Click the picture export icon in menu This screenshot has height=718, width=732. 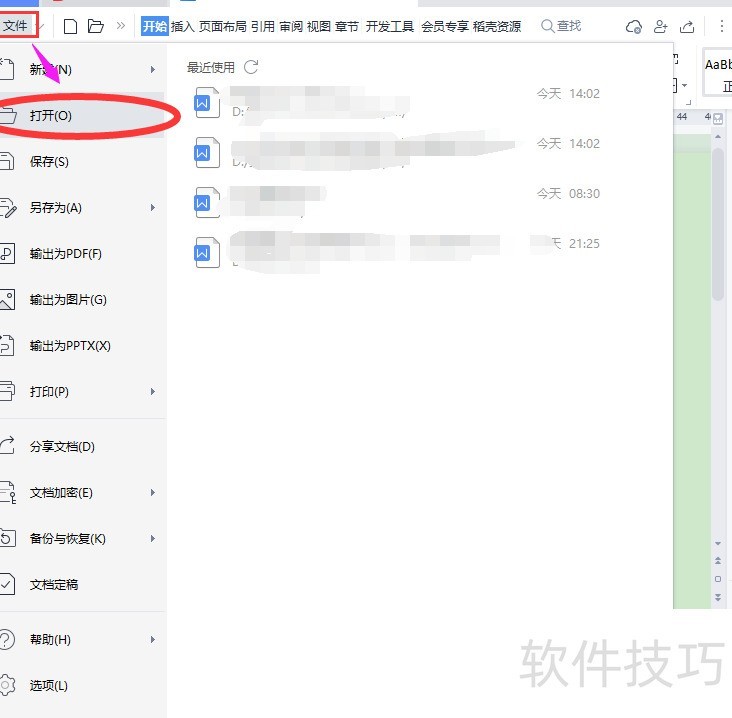7,299
